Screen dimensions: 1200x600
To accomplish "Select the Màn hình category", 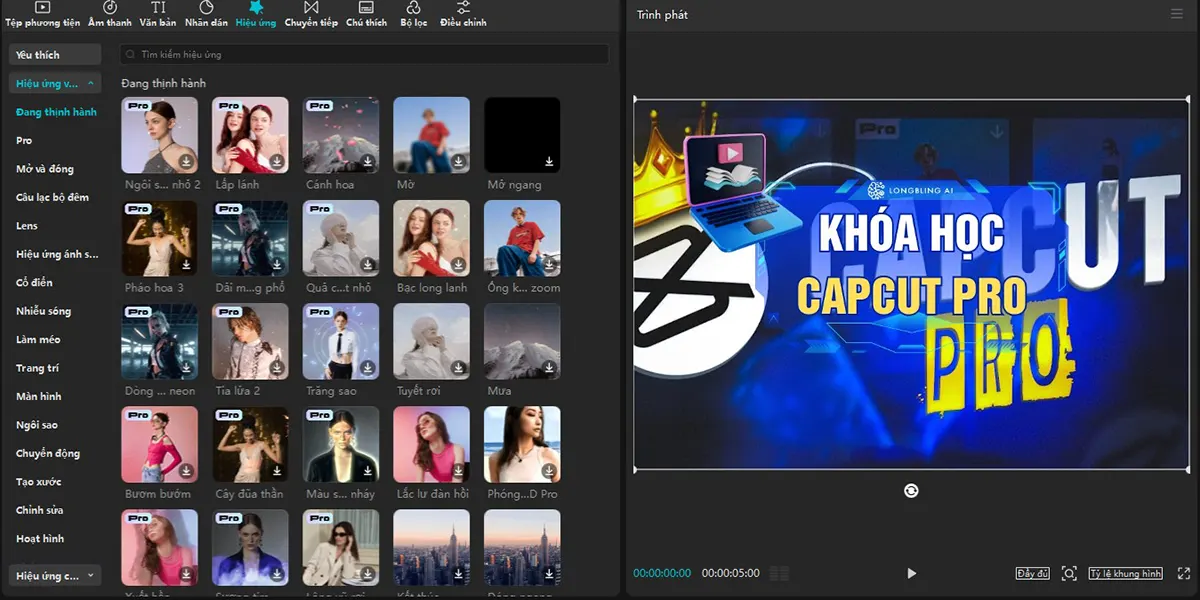I will coord(38,396).
